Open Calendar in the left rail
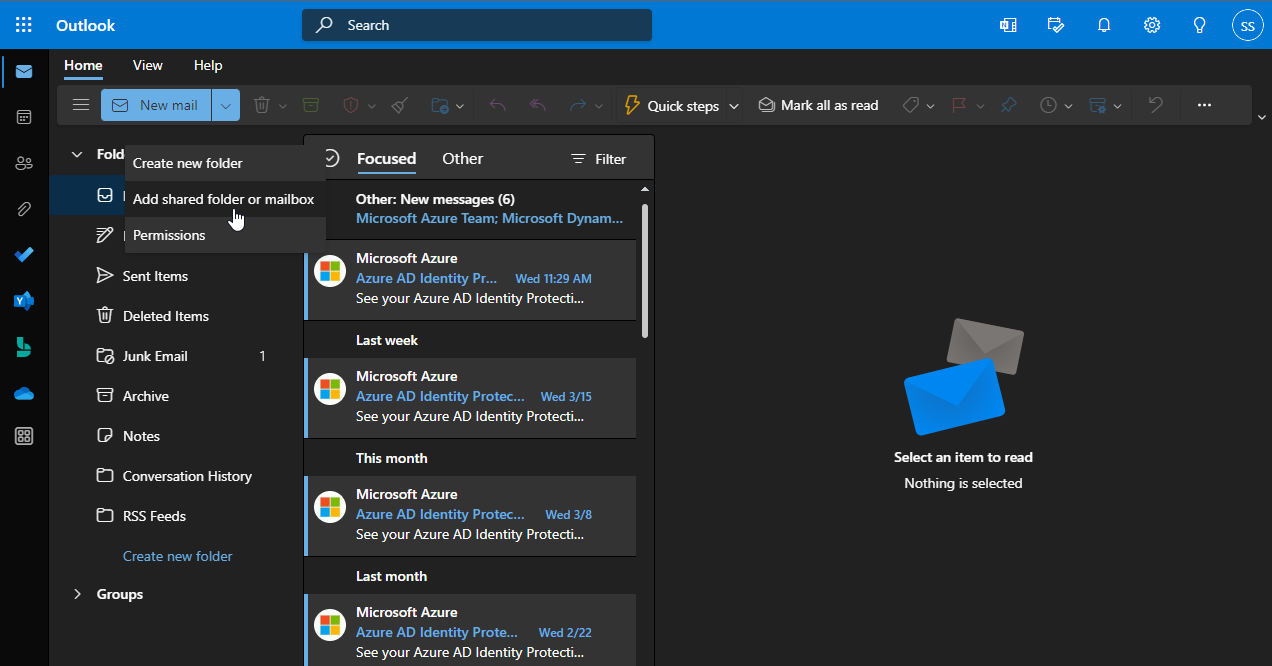This screenshot has width=1272, height=666. [x=24, y=117]
